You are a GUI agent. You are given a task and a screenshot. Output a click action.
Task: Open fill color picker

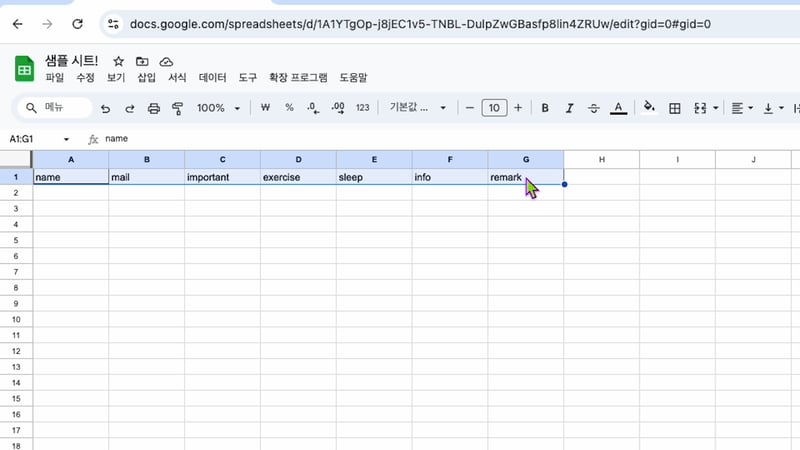(649, 107)
